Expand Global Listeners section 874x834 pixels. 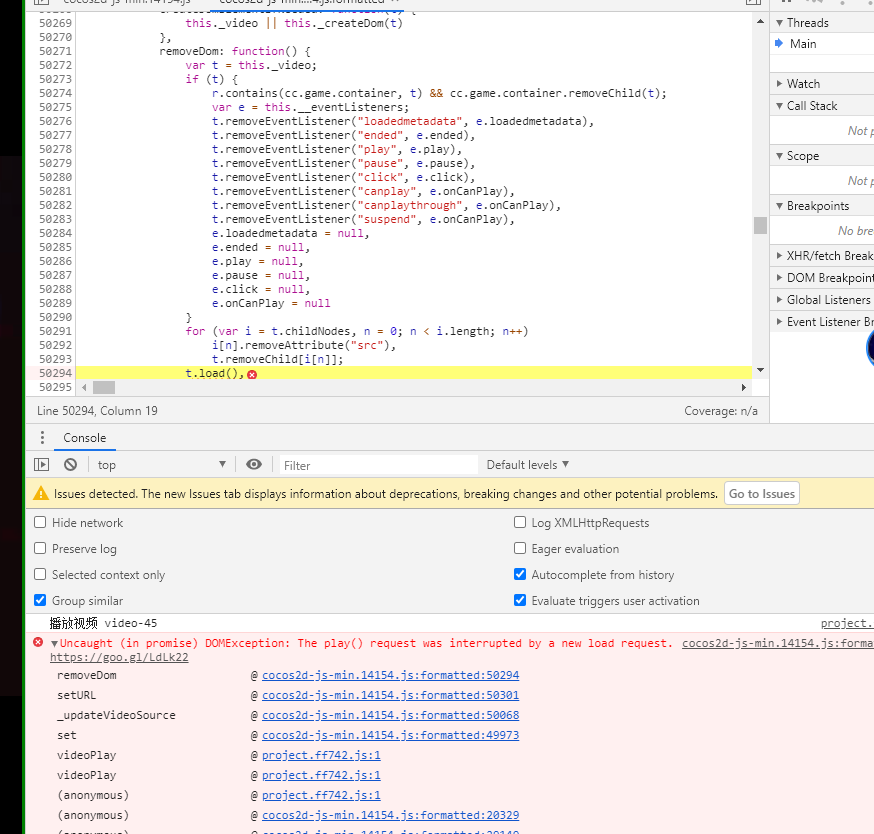(780, 300)
